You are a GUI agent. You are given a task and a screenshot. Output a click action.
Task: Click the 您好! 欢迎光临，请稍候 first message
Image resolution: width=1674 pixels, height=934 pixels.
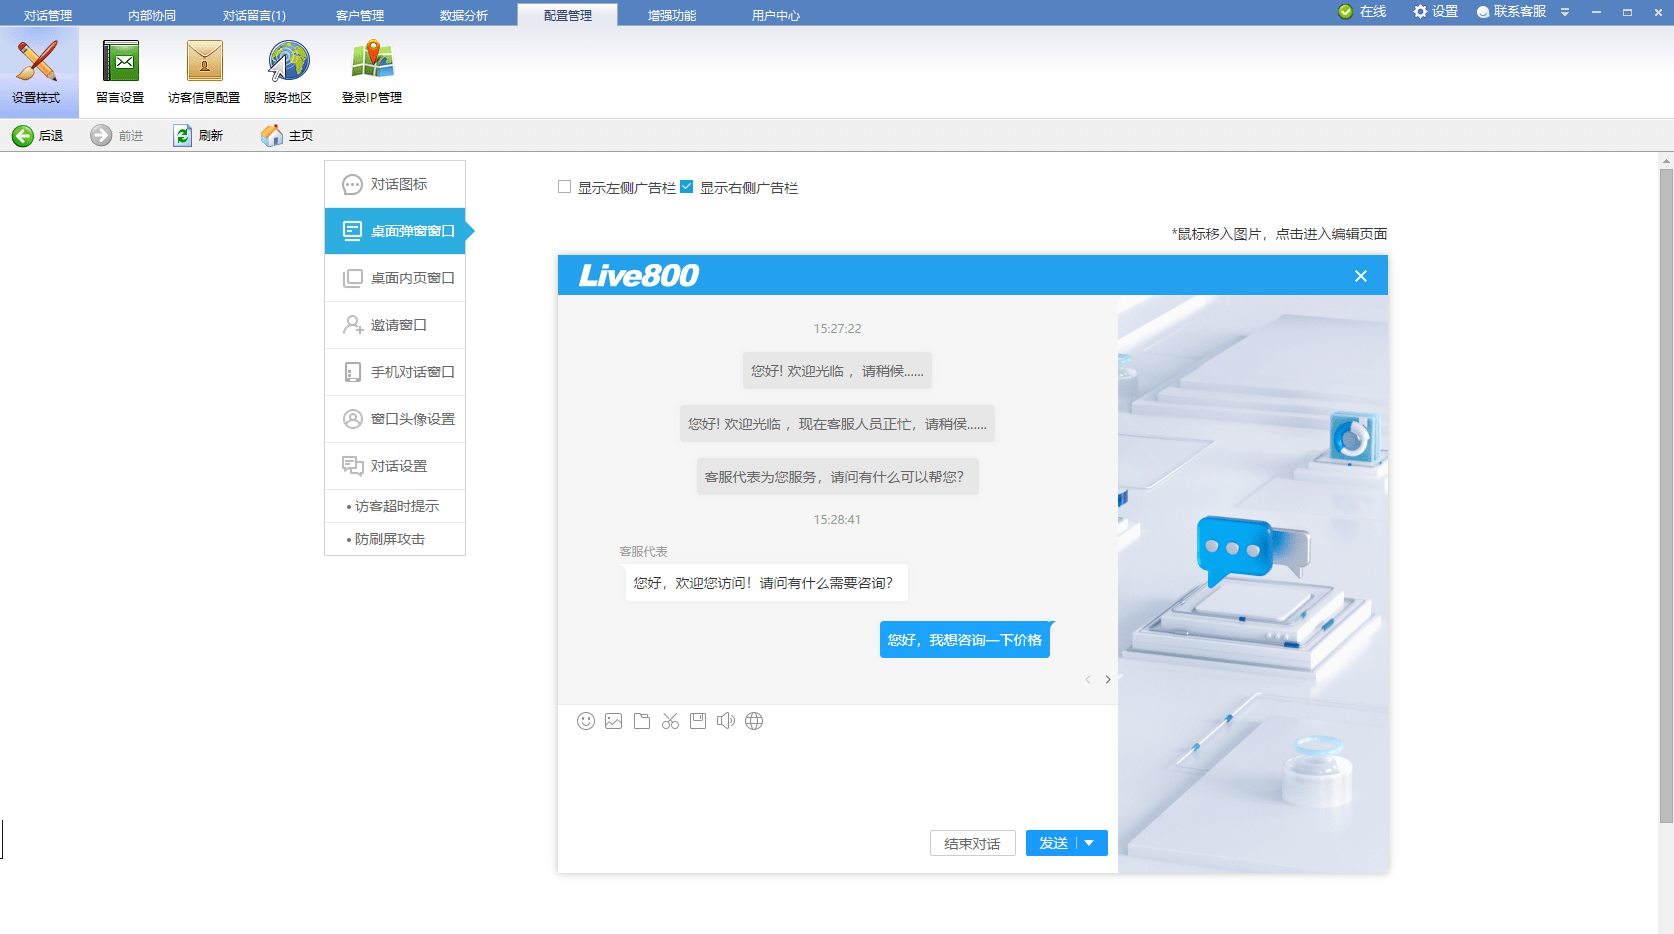pos(837,371)
